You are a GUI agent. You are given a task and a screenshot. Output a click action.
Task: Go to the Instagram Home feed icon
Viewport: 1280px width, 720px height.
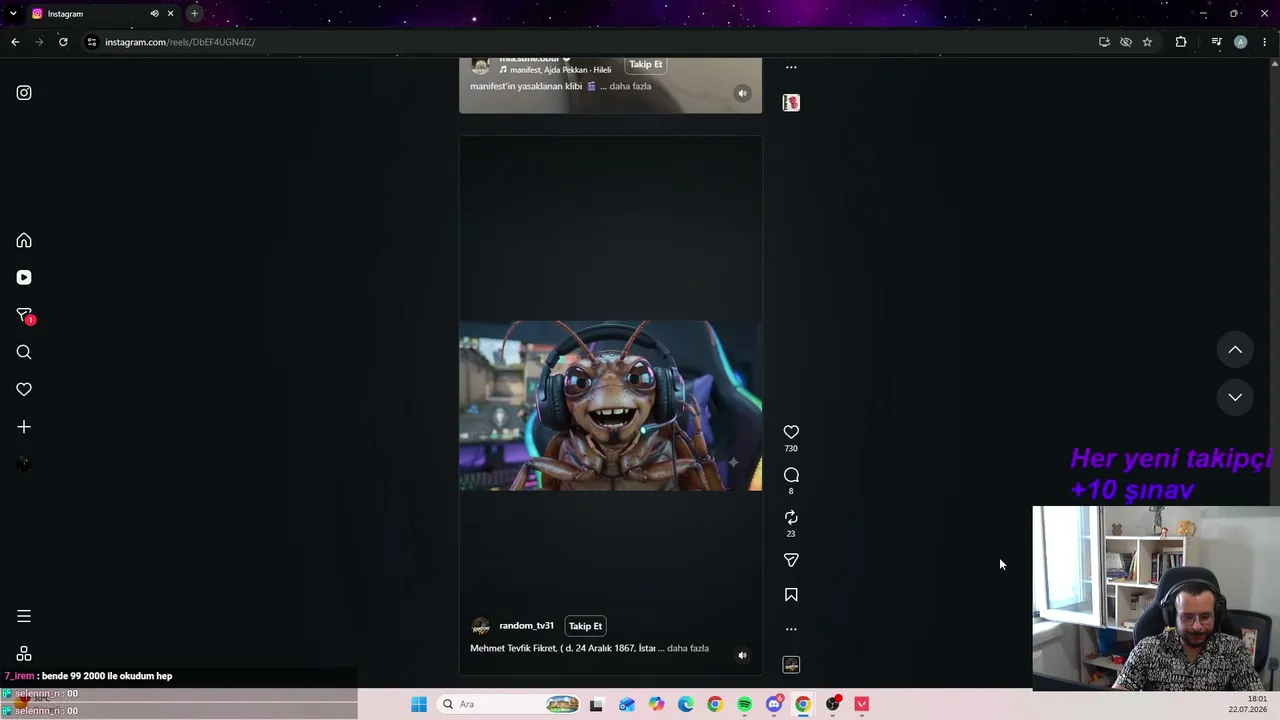click(24, 241)
